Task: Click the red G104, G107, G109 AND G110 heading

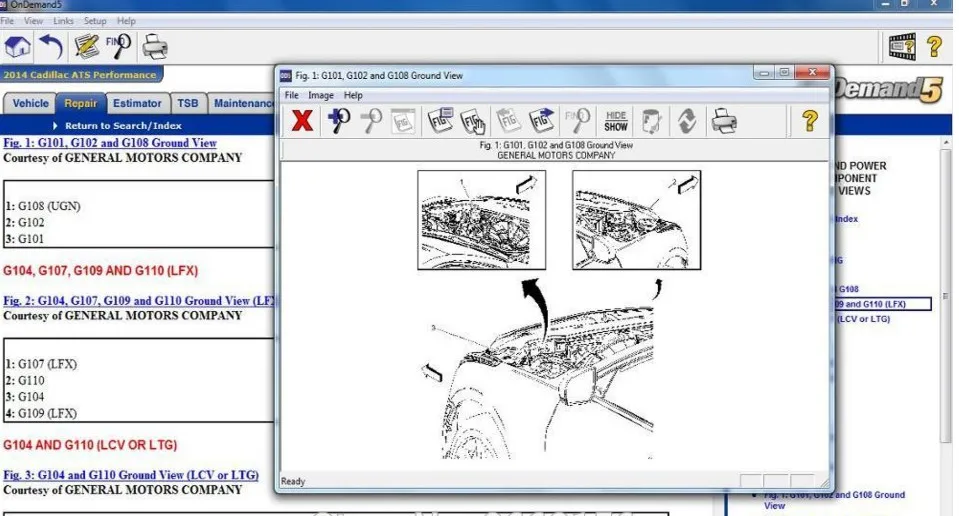Action: coord(100,271)
